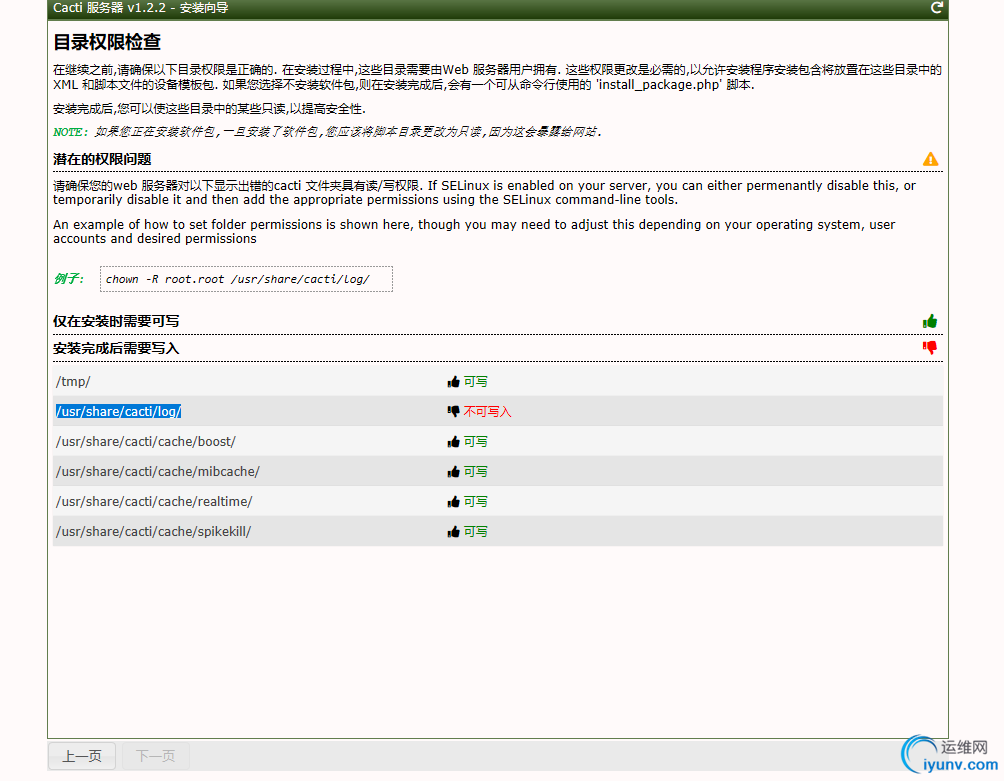Viewport: 1004px width, 781px height.
Task: Click 可写 status in cache/spikekill/ row
Action: [476, 532]
